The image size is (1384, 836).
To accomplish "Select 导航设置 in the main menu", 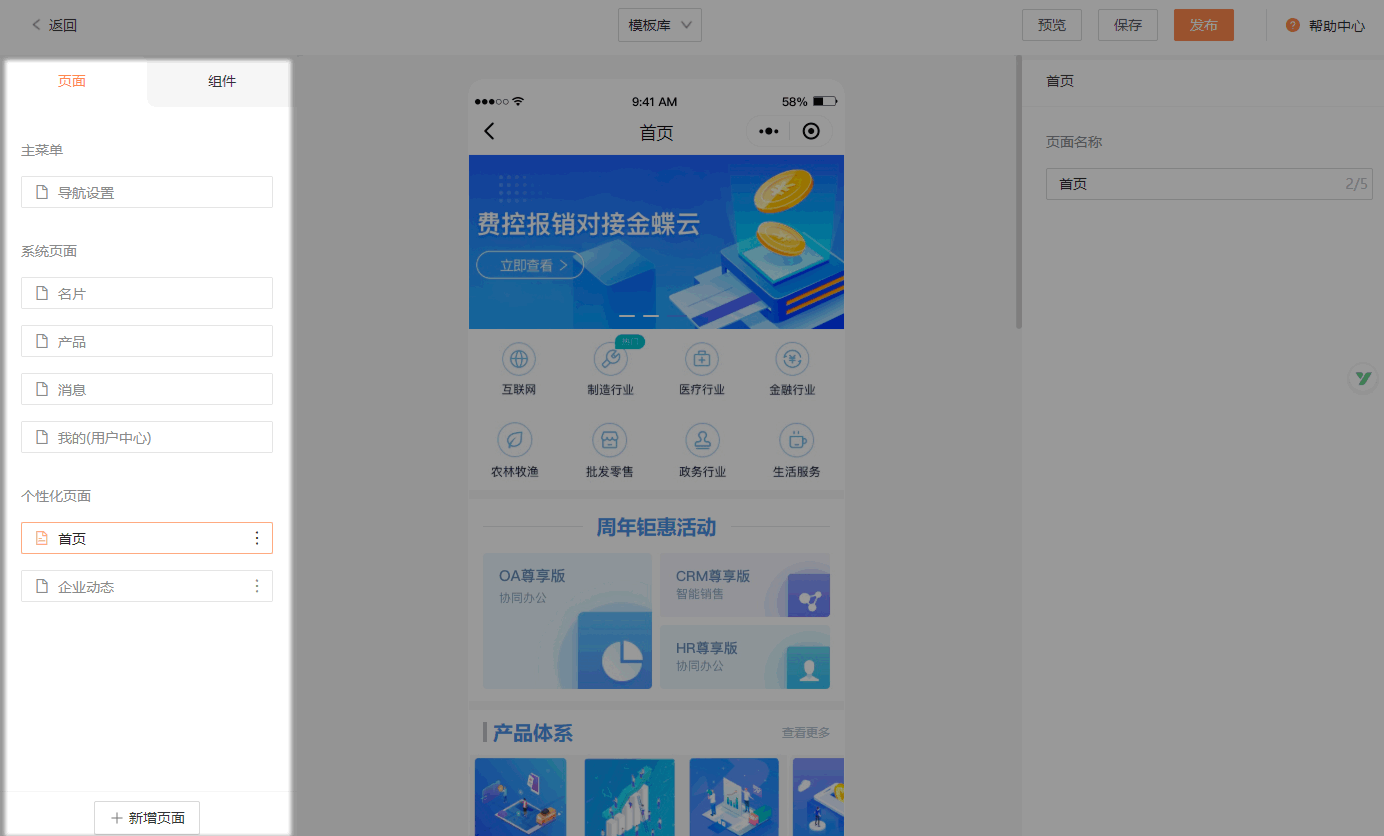I will [147, 192].
